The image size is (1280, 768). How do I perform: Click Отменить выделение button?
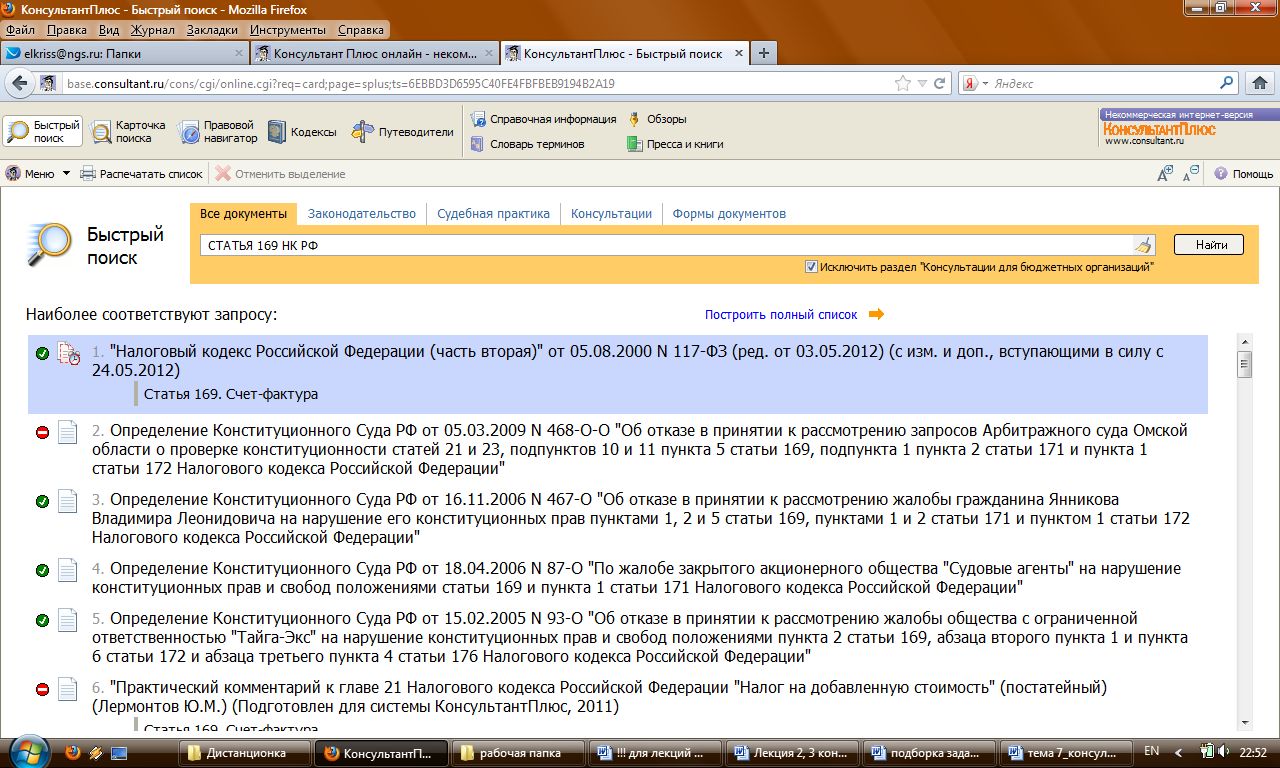(x=281, y=174)
